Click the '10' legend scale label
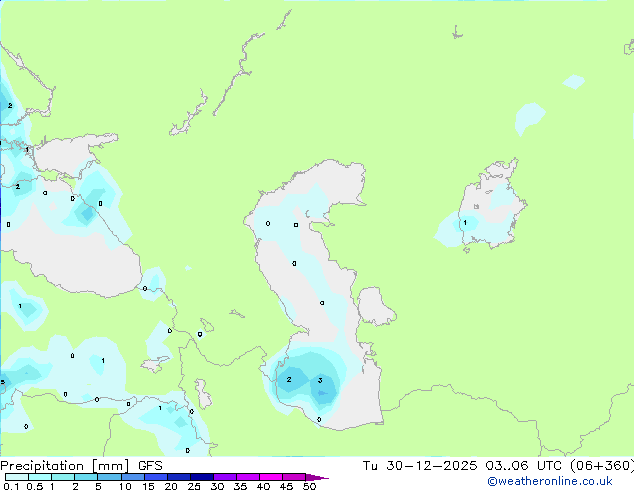Image resolution: width=634 pixels, height=490 pixels. (125, 486)
